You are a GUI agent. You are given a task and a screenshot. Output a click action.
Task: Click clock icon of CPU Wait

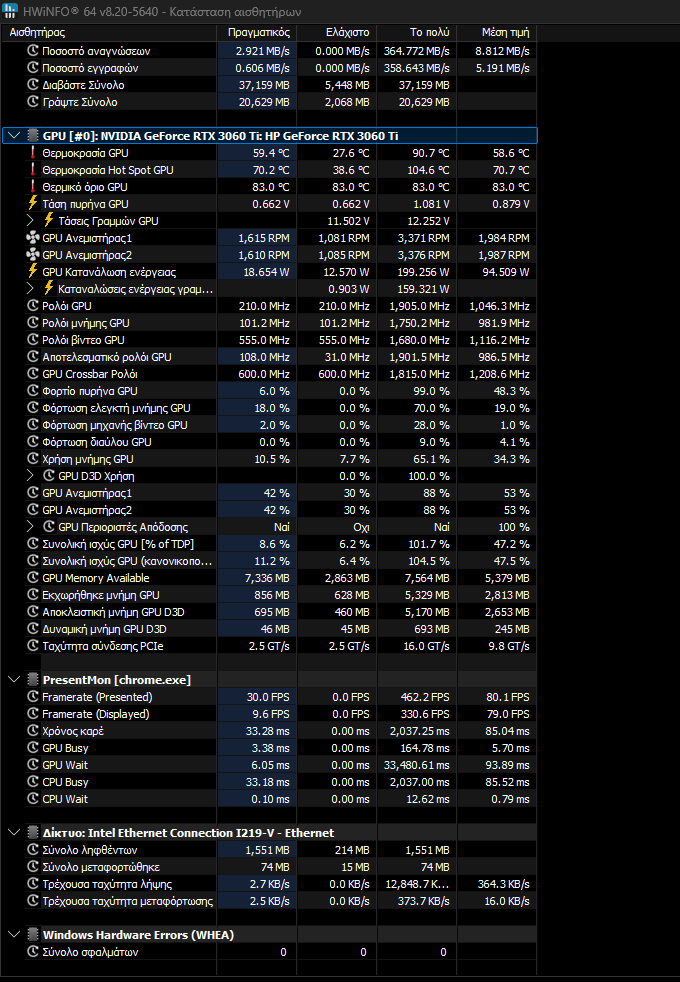pos(33,799)
